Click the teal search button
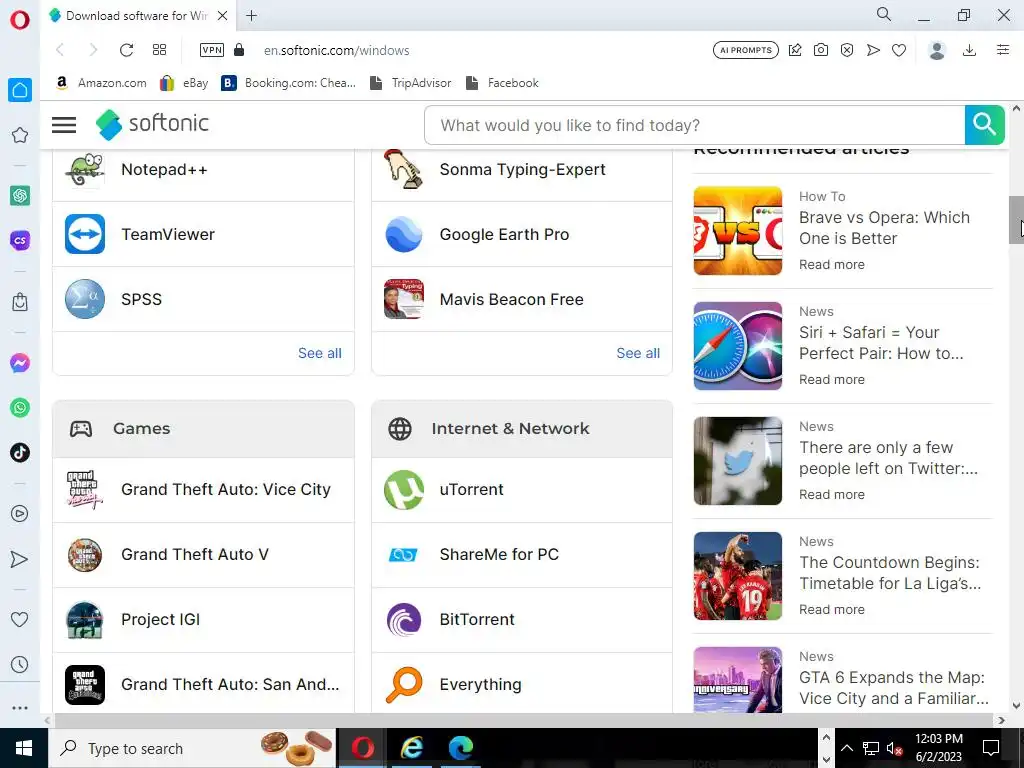Screen dimensions: 1024x768 (984, 125)
